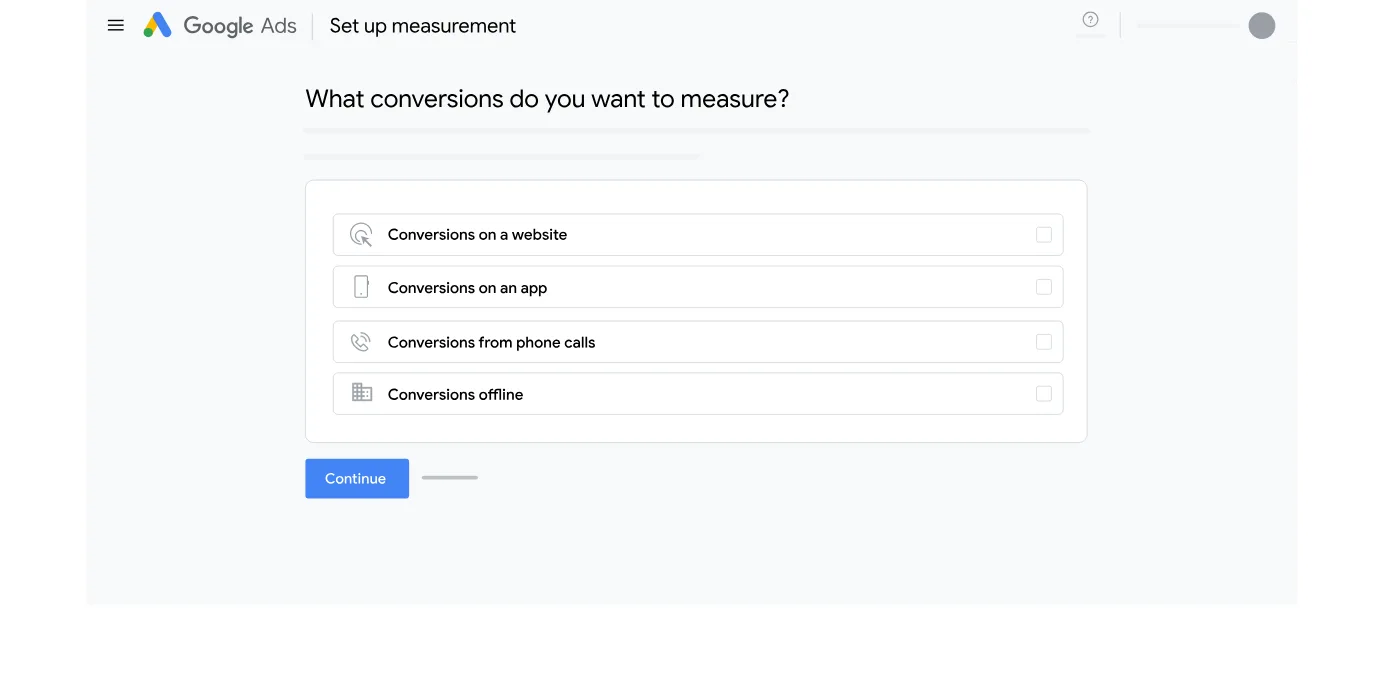Open the help question mark icon

[1091, 20]
